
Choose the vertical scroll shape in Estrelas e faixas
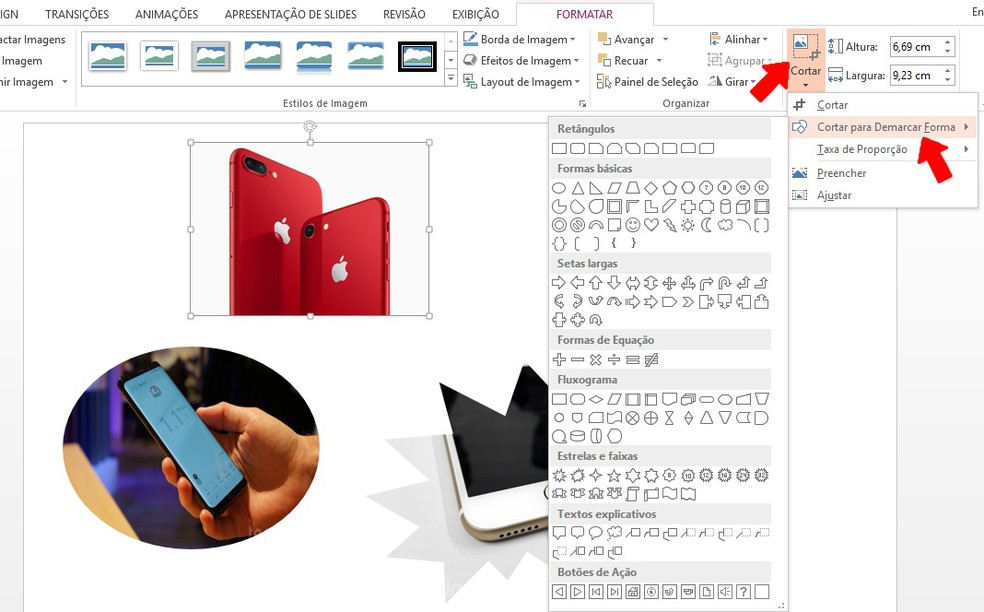[x=633, y=494]
